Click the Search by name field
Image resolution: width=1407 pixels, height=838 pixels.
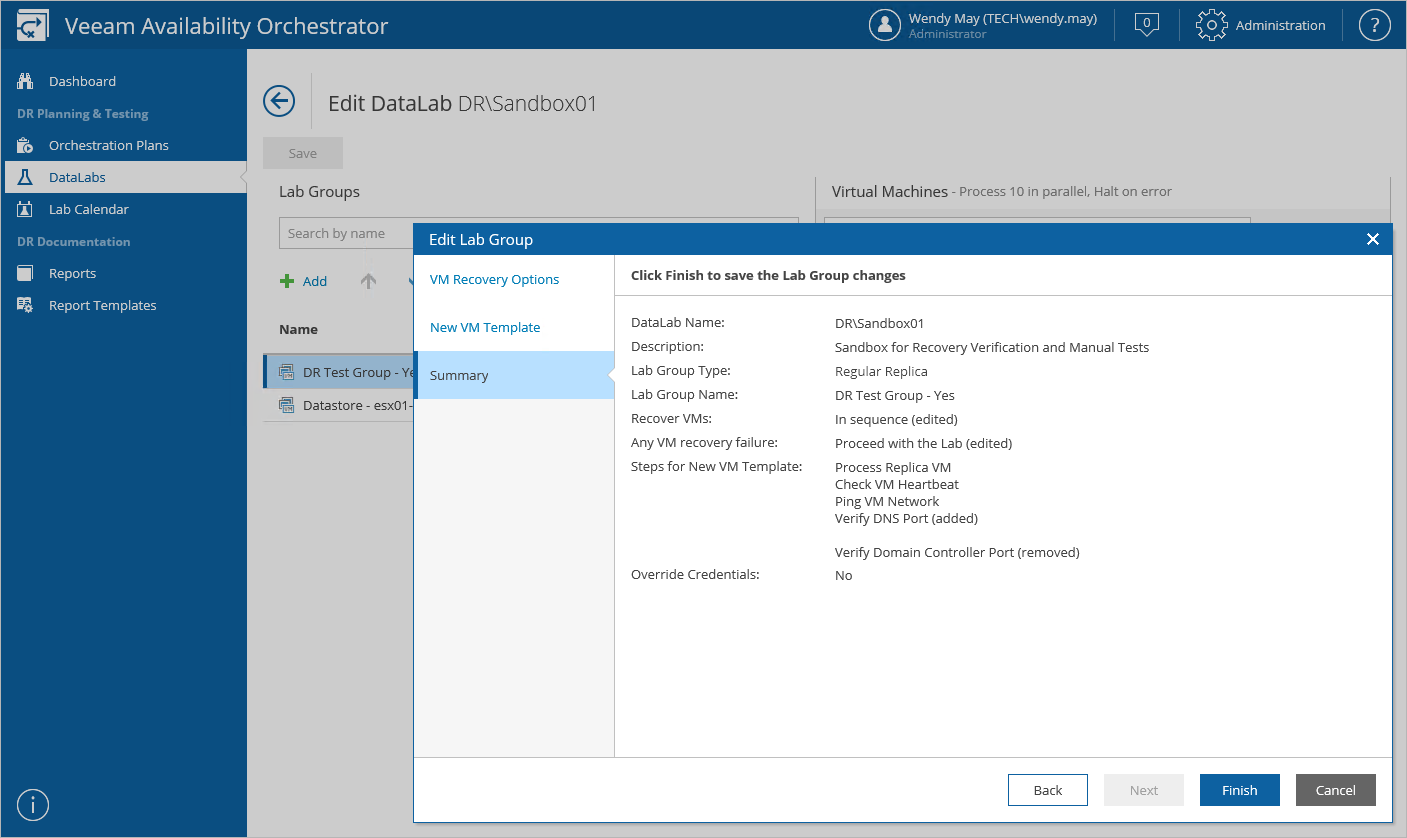point(346,233)
